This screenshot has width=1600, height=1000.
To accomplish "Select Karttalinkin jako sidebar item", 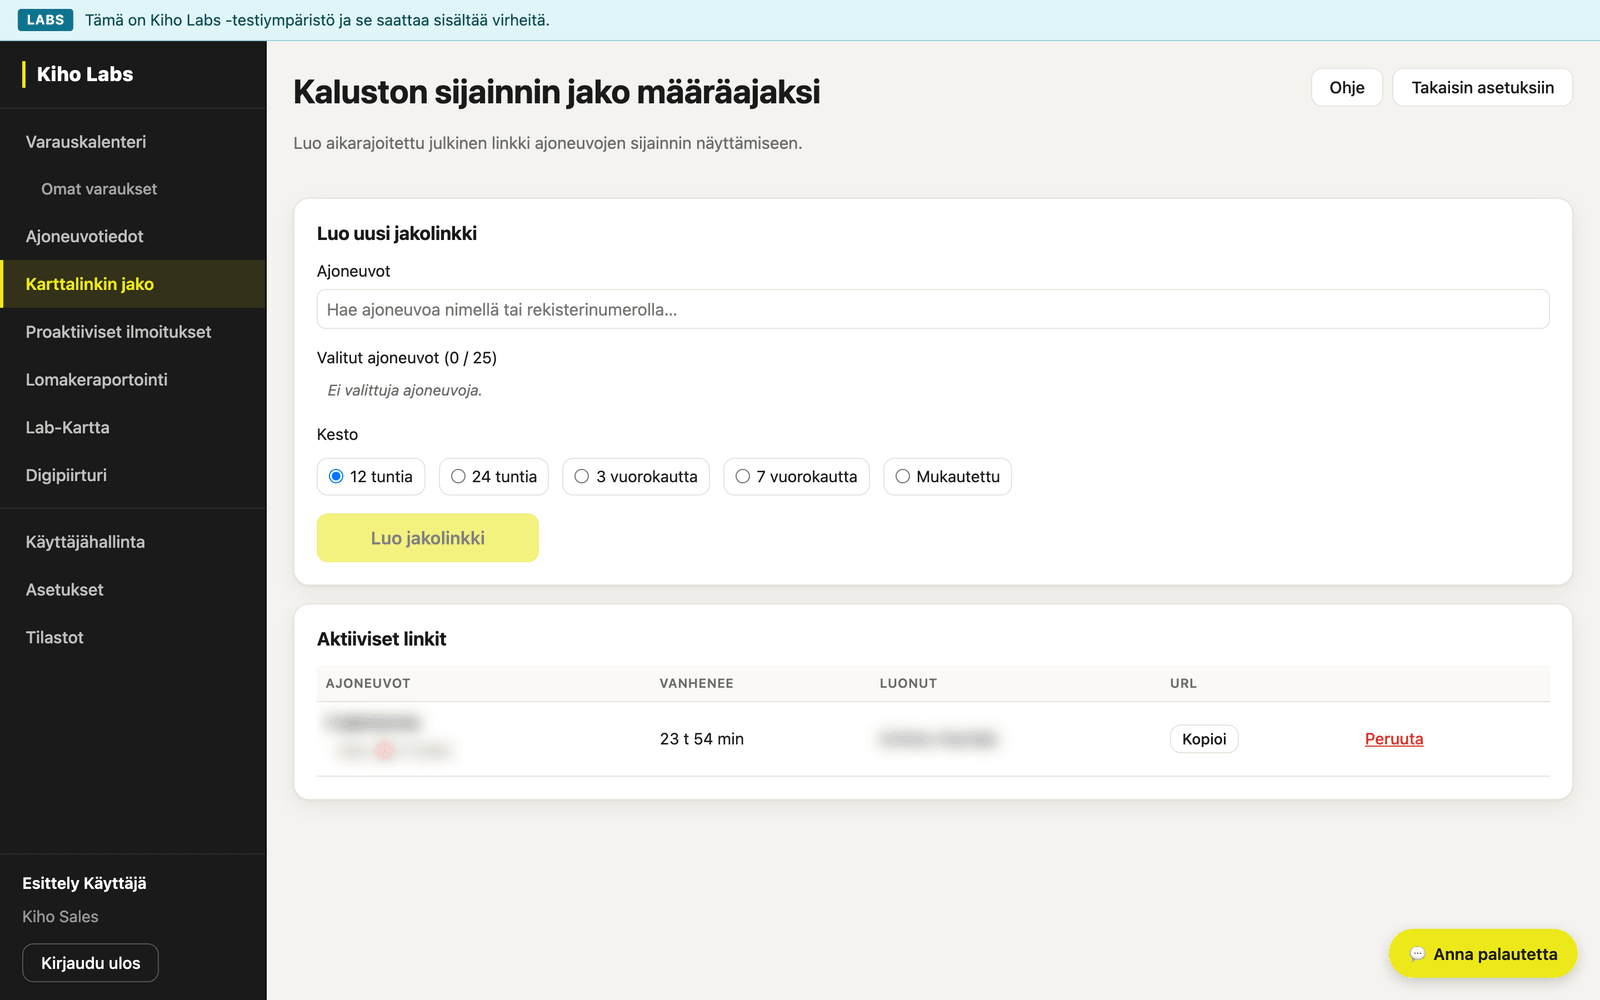I will pos(133,284).
